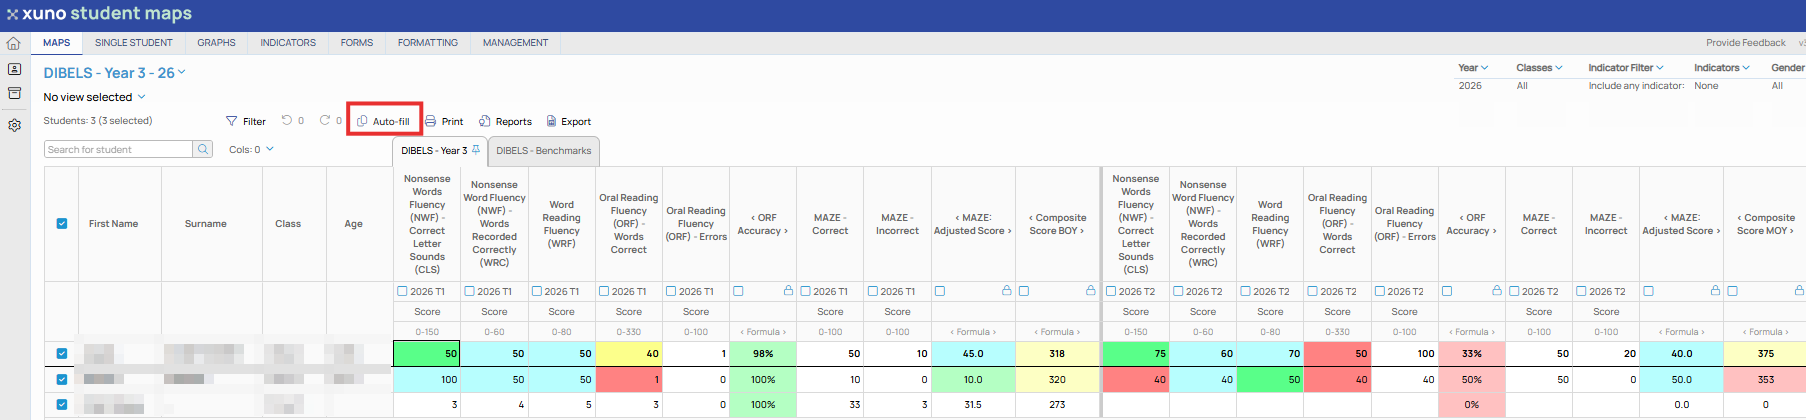Click the Search for student field
Image resolution: width=1806 pixels, height=420 pixels.
point(119,149)
